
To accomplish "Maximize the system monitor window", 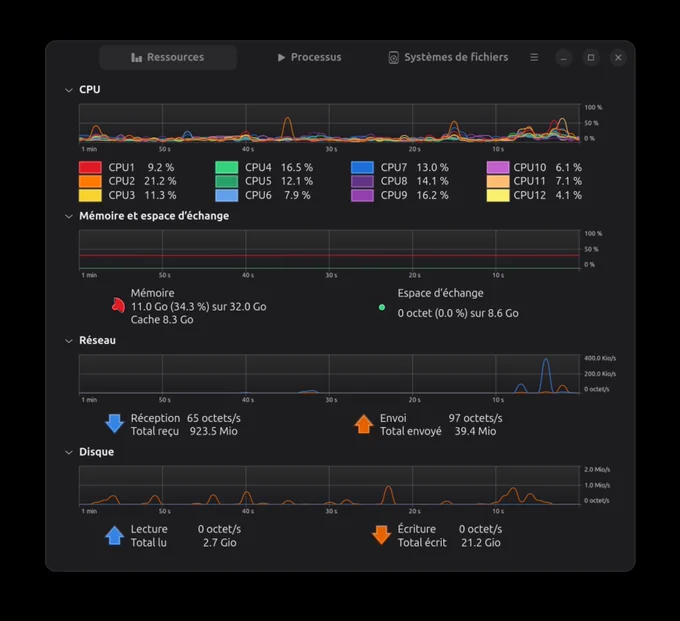I will [x=591, y=58].
